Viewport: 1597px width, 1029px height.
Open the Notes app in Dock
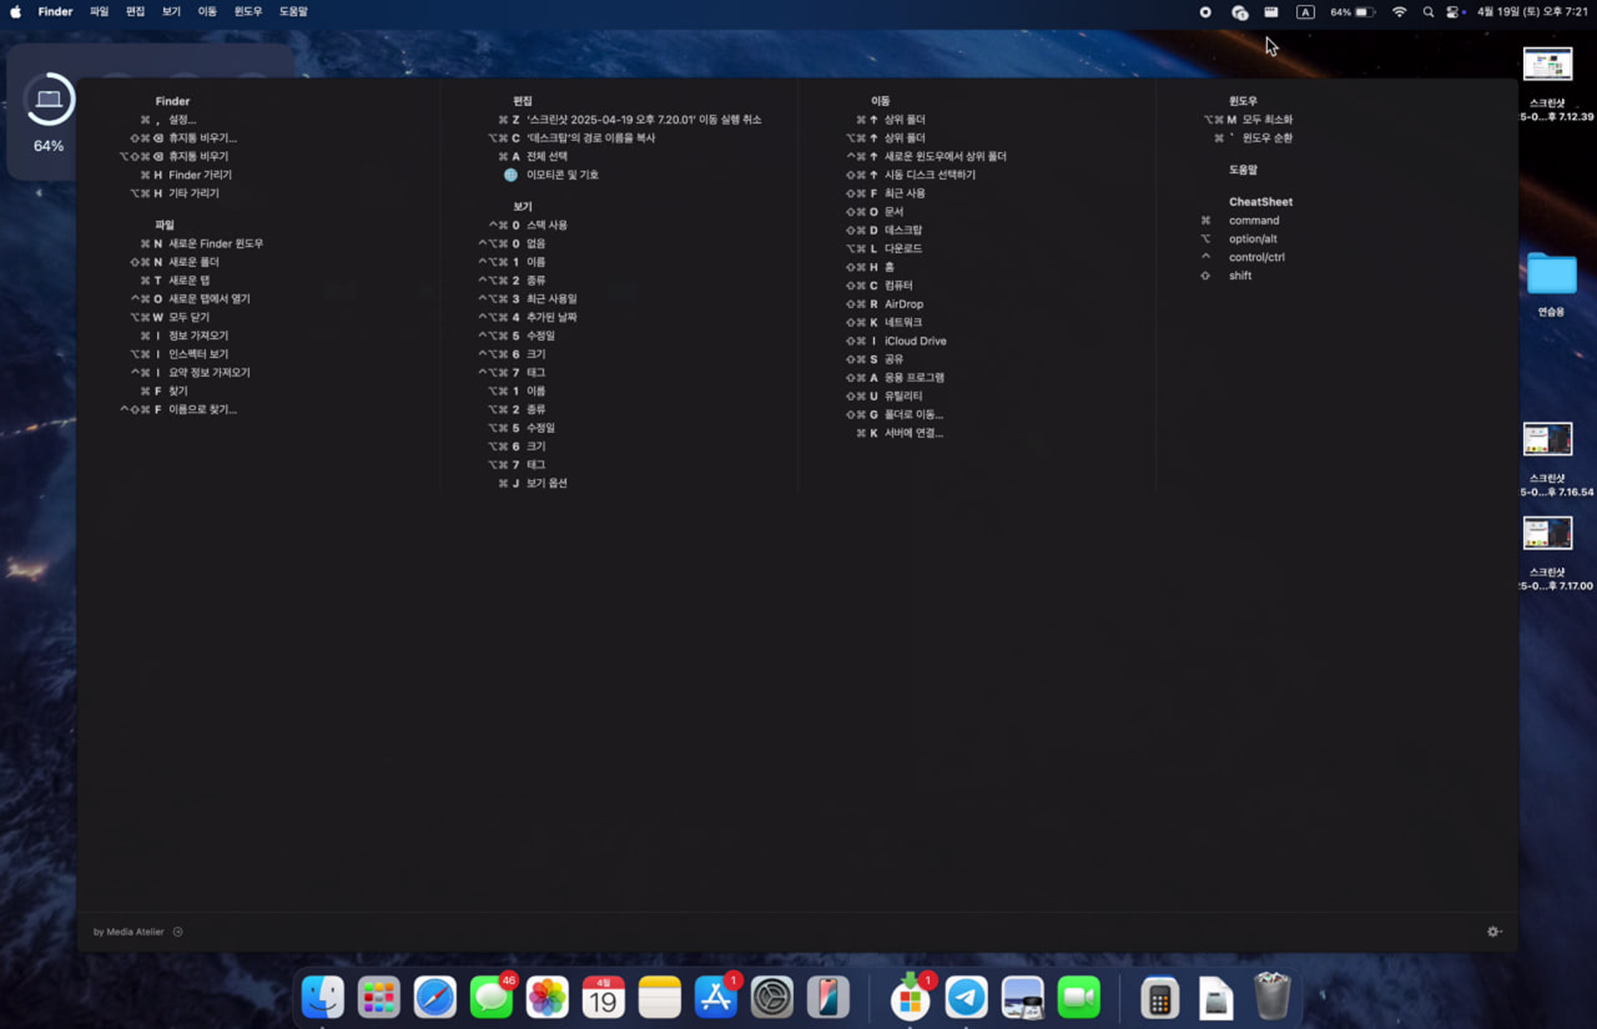pyautogui.click(x=659, y=997)
